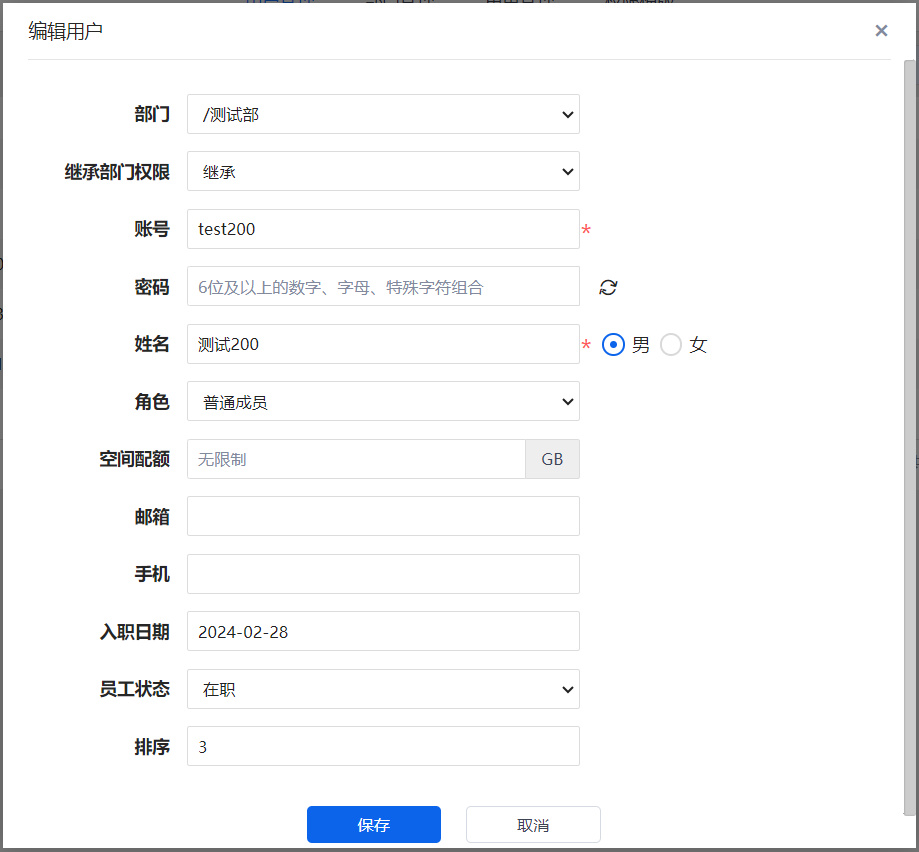
Task: Click the 员工状态 label
Action: [135, 689]
